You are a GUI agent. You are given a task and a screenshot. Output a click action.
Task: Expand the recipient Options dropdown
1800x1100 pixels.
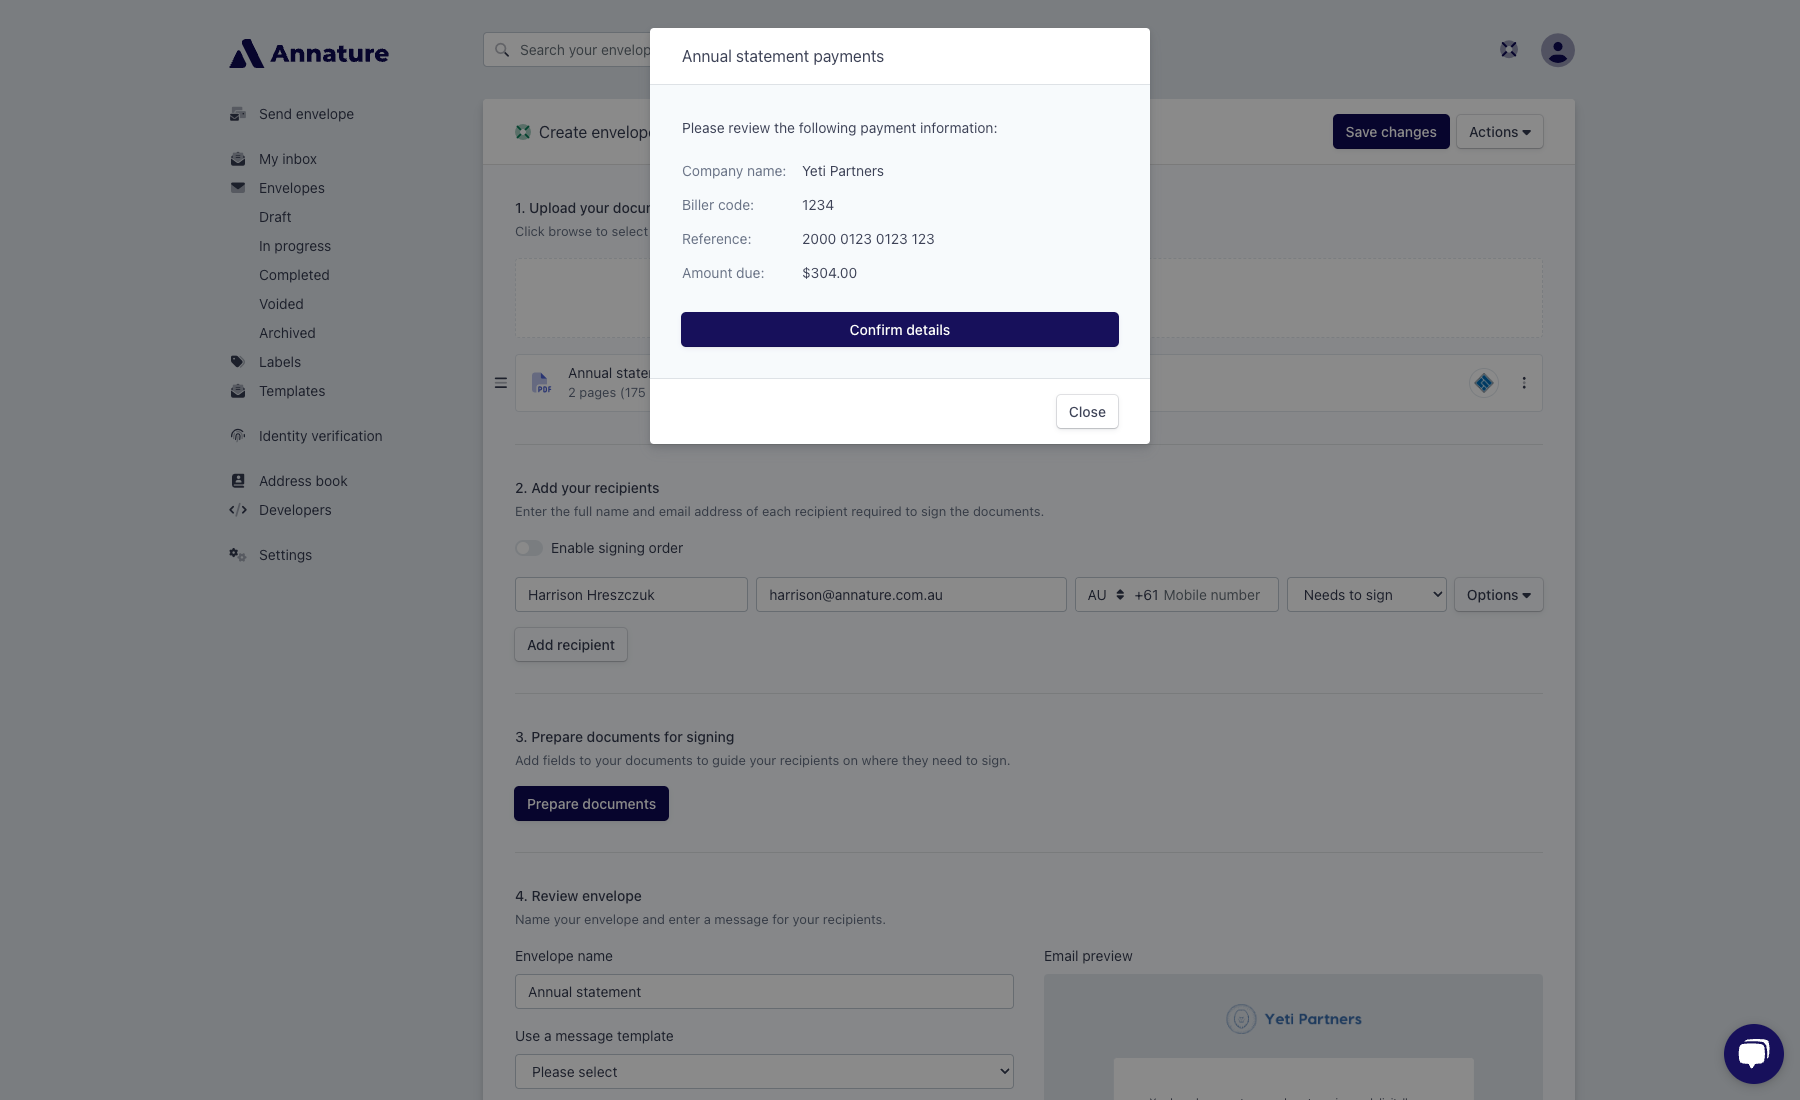1498,595
